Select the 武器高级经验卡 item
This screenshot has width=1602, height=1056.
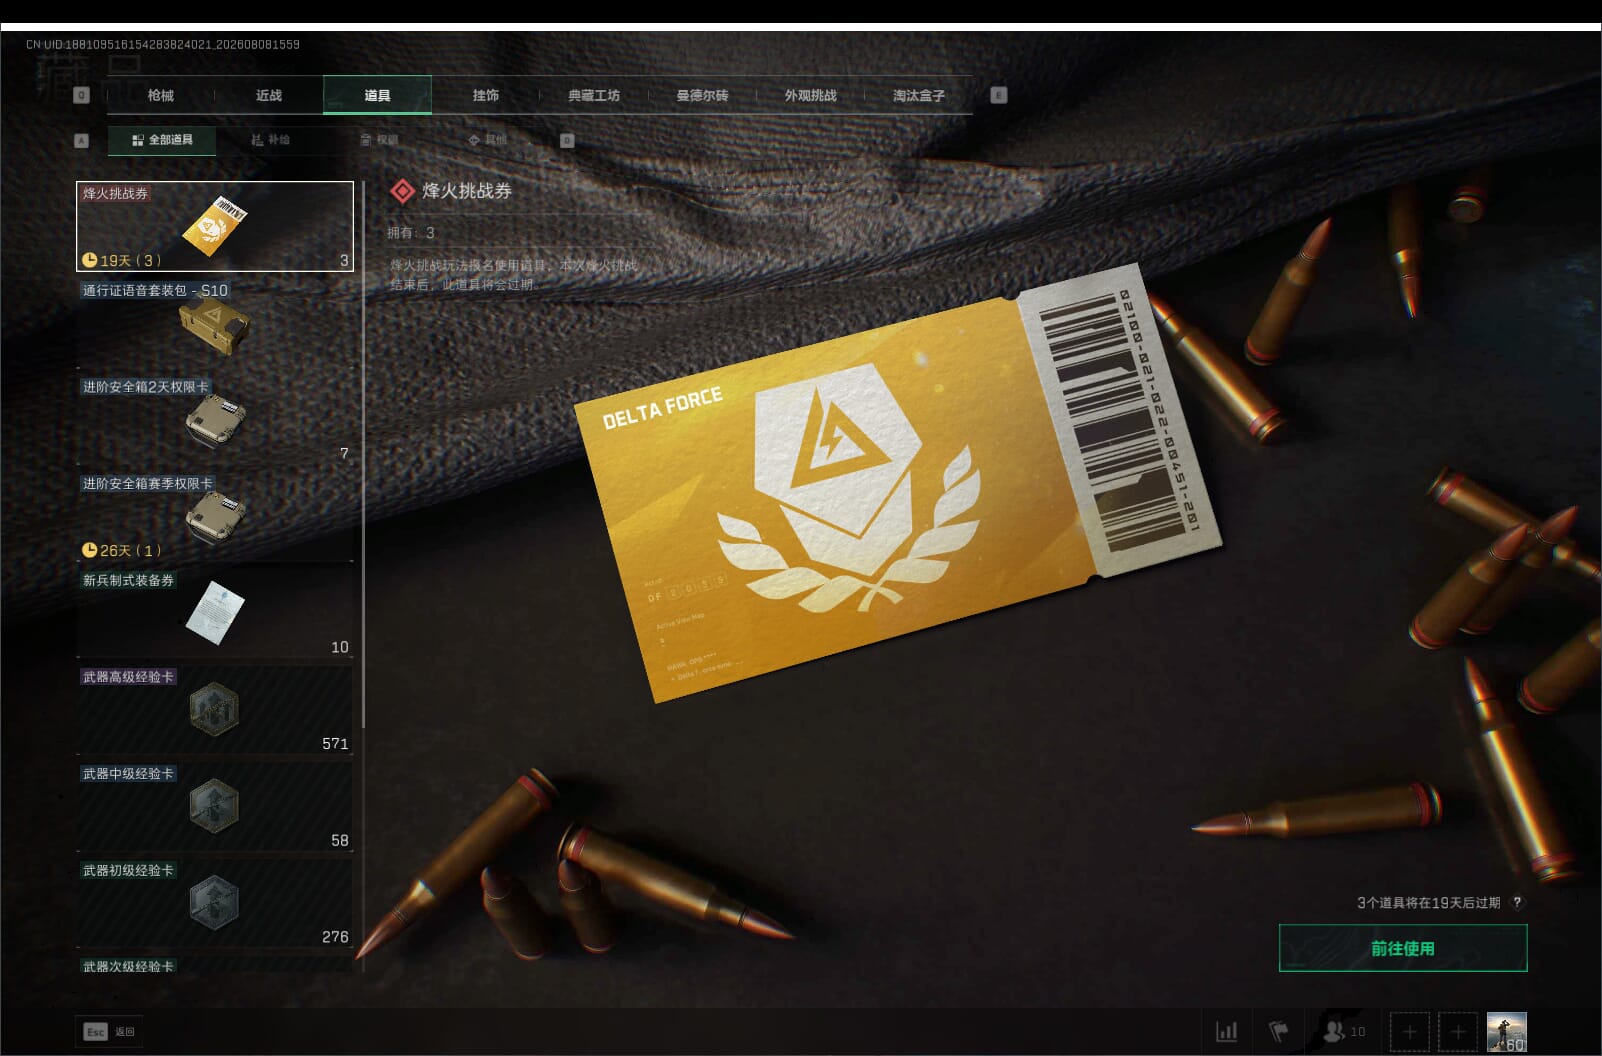pos(215,710)
